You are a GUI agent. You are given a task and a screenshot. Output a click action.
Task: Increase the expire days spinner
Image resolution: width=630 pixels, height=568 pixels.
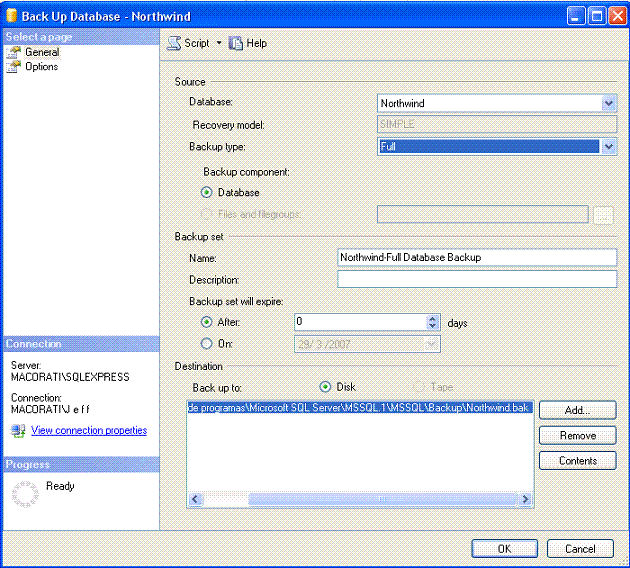432,319
